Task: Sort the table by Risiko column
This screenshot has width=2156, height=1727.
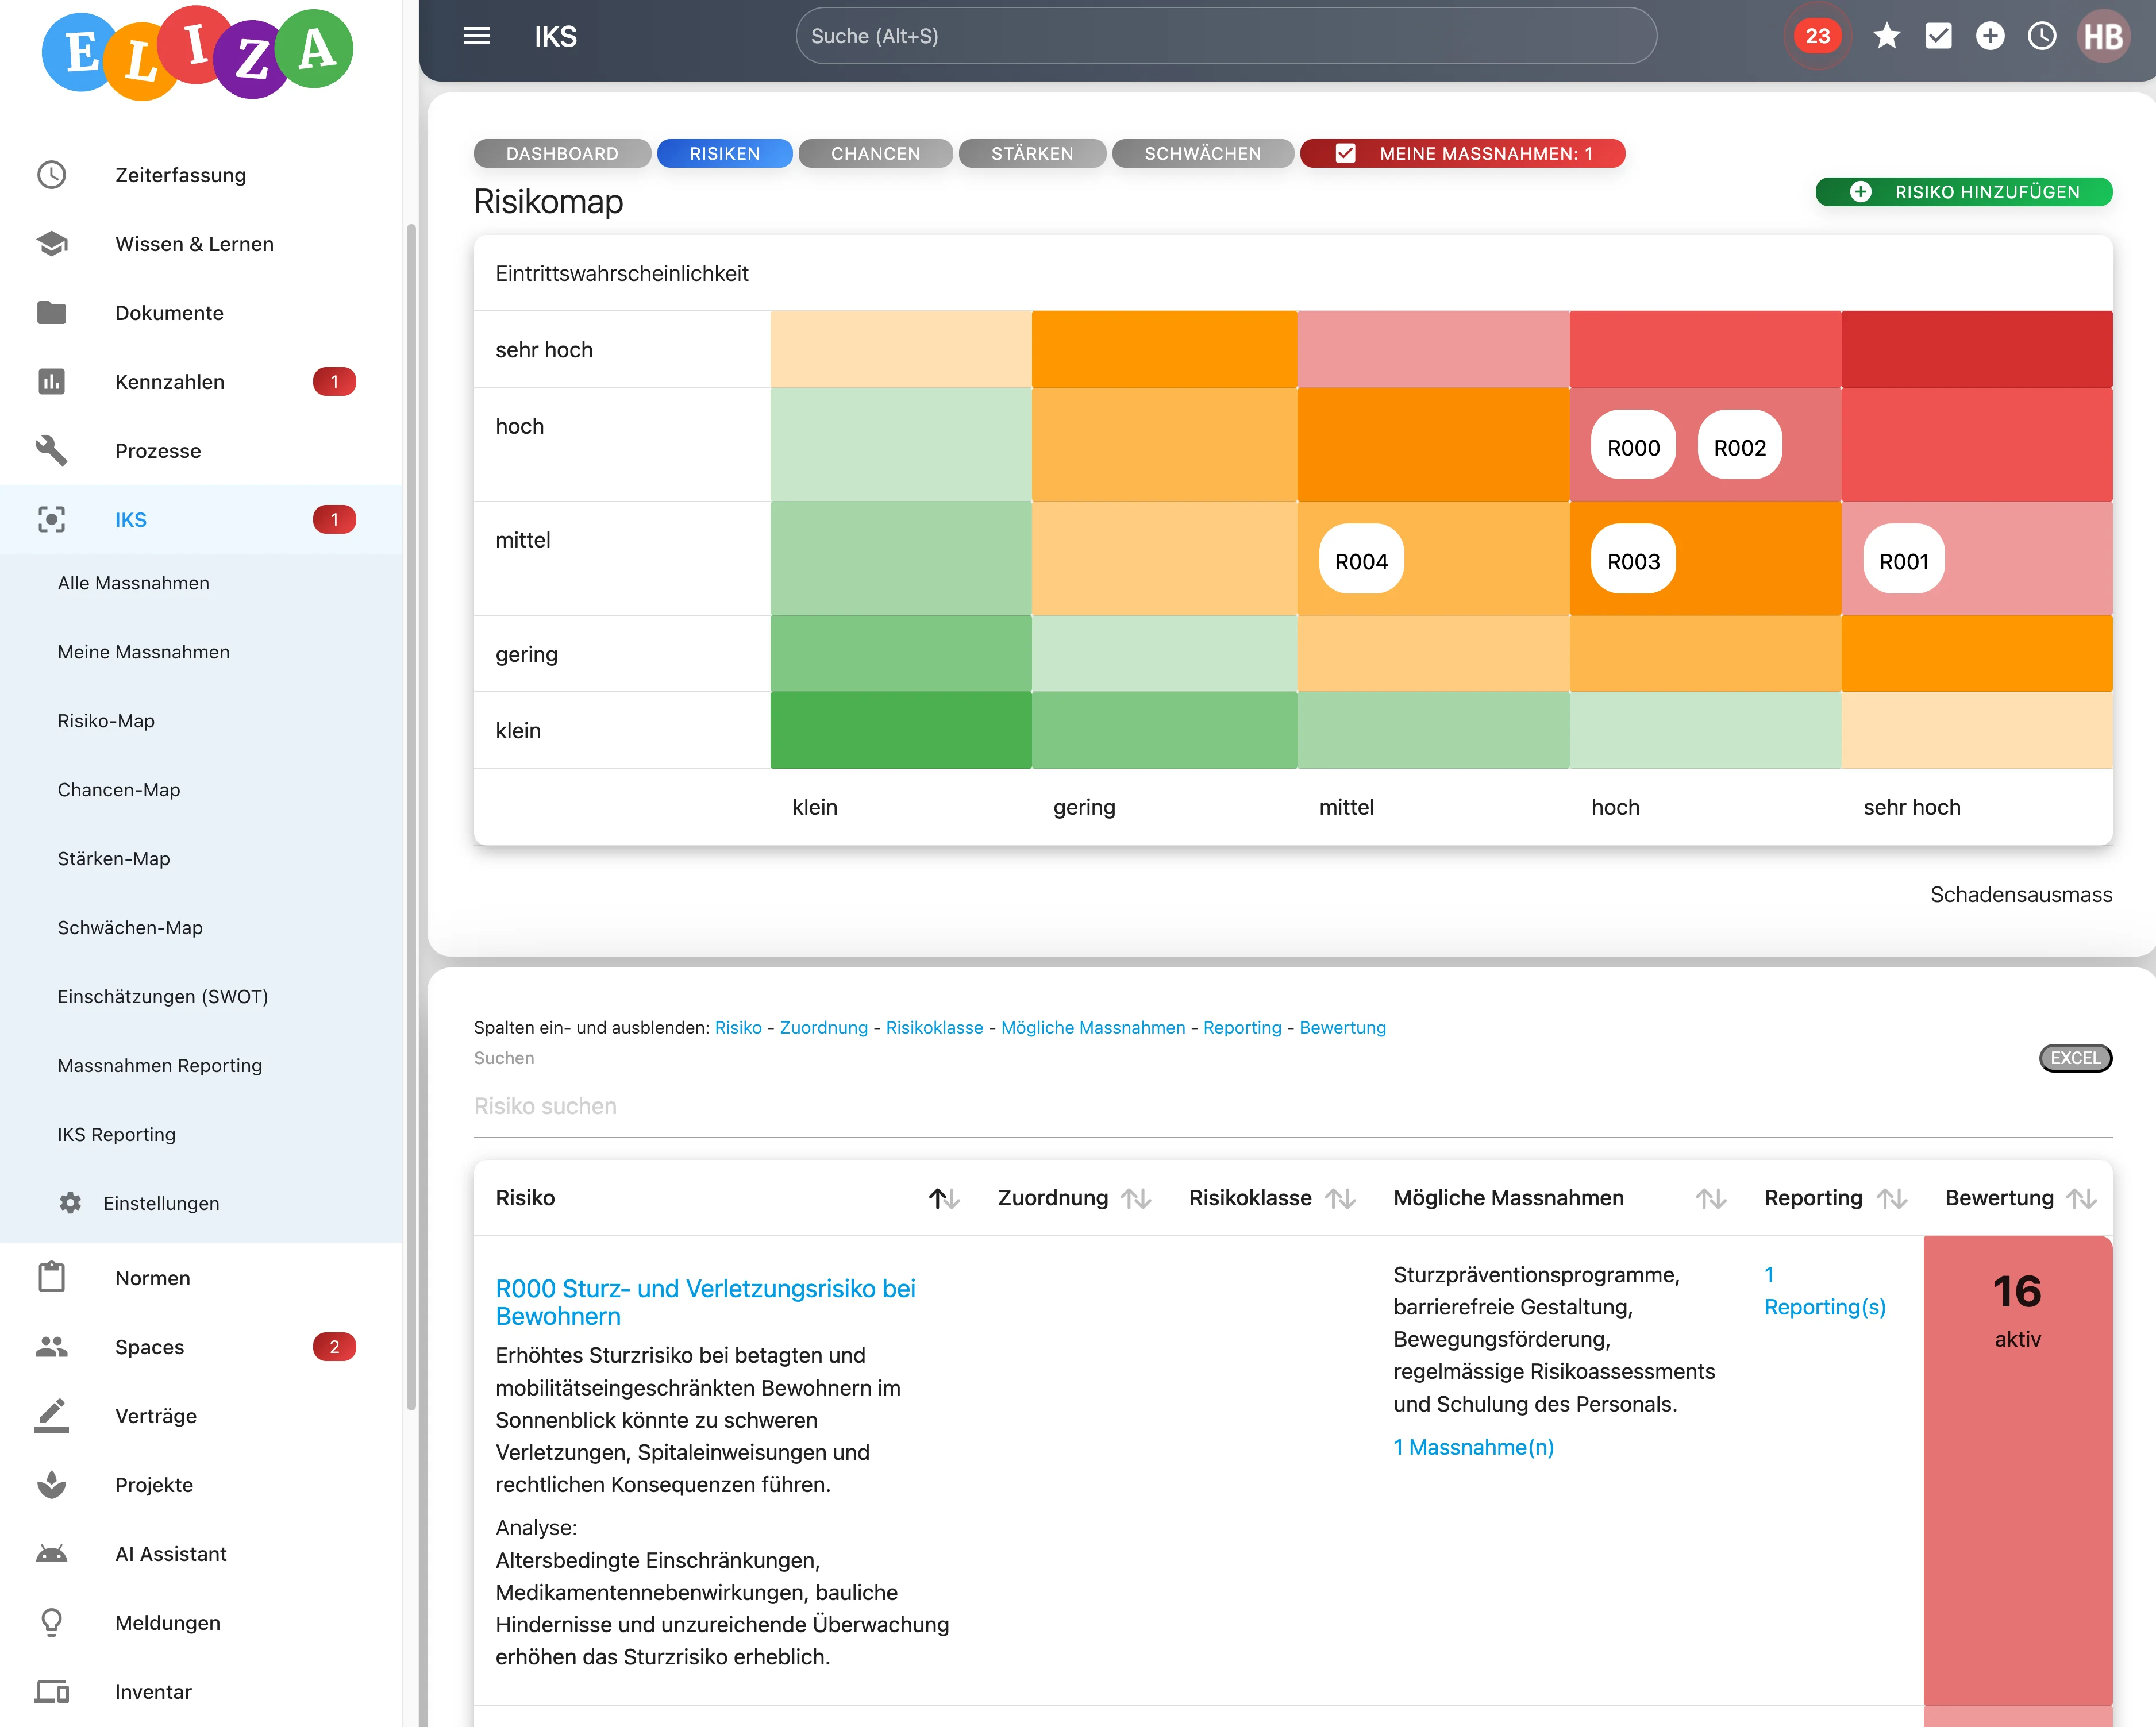Action: 943,1198
